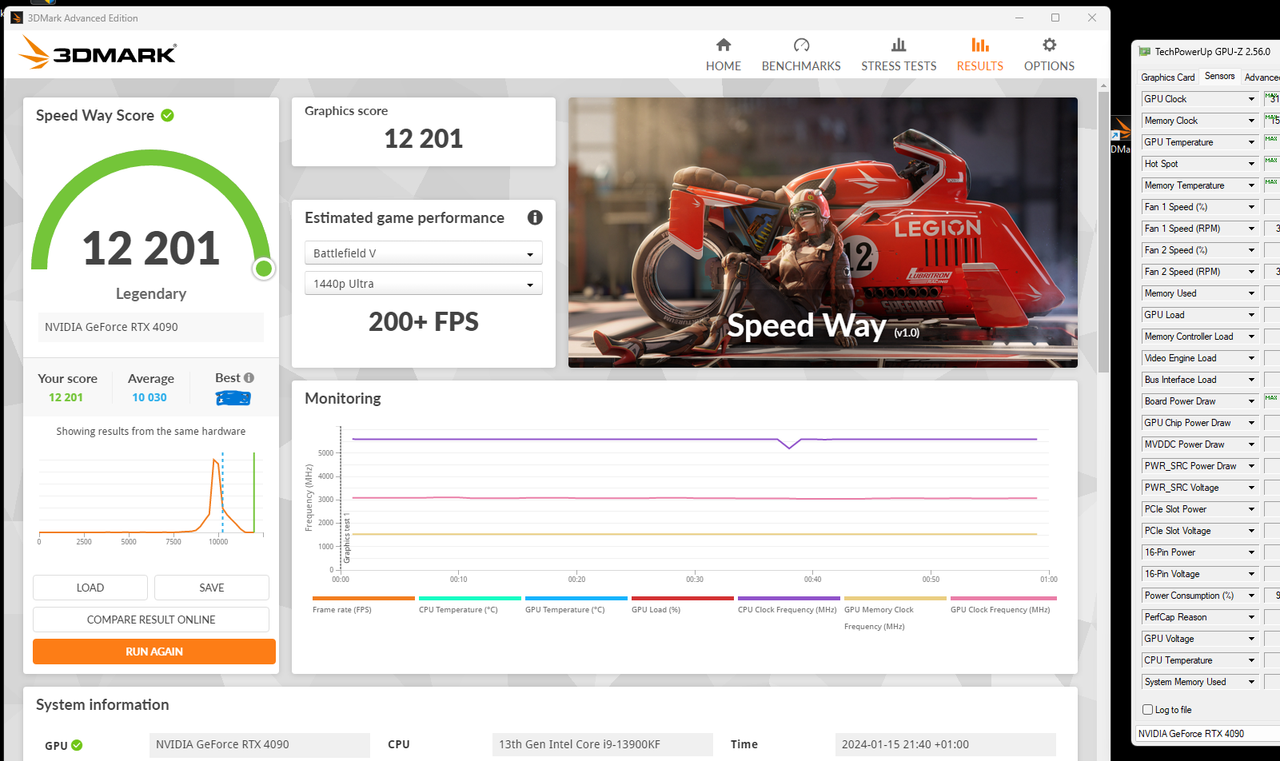Viewport: 1280px width, 761px height.
Task: Open the Battlefield V game dropdown
Action: 424,254
